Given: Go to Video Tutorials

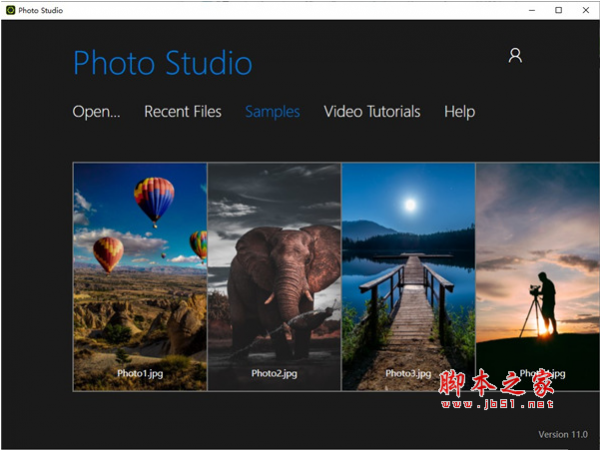Looking at the screenshot, I should click(x=372, y=112).
